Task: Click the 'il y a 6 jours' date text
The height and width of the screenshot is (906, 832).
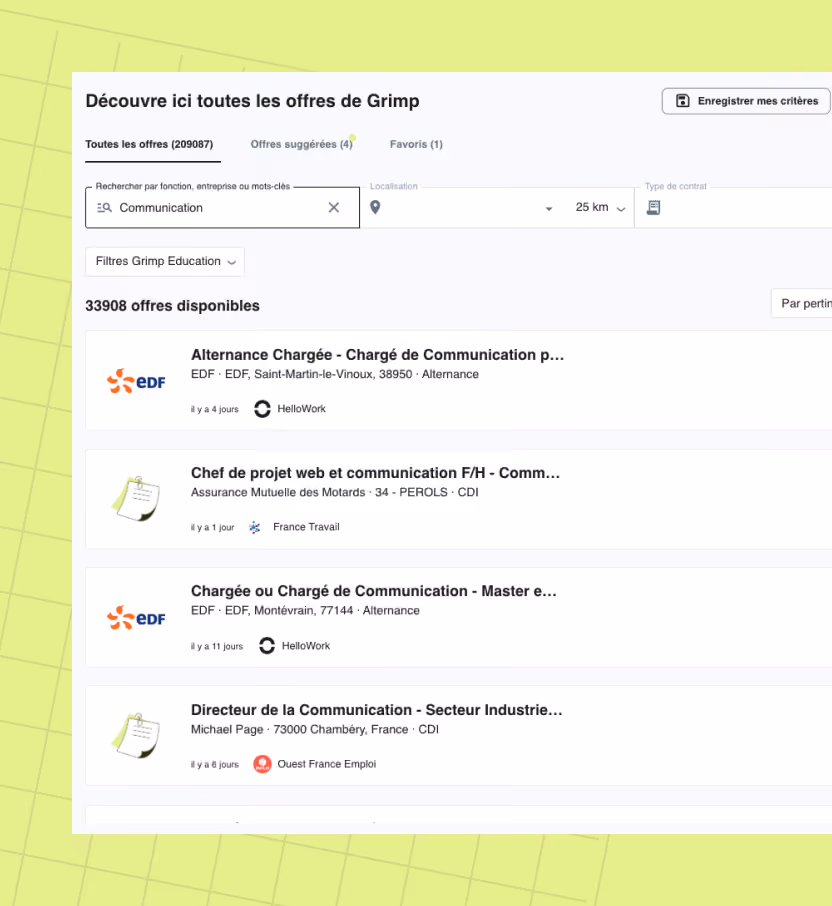Action: [x=215, y=764]
